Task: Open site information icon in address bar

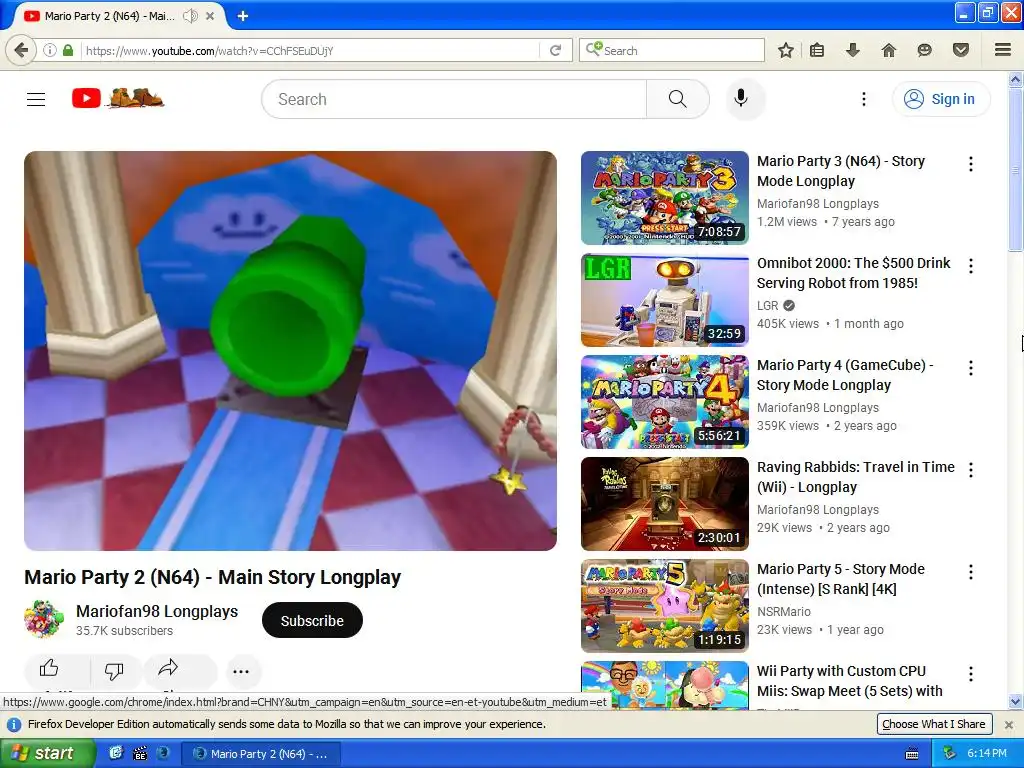Action: 50,50
